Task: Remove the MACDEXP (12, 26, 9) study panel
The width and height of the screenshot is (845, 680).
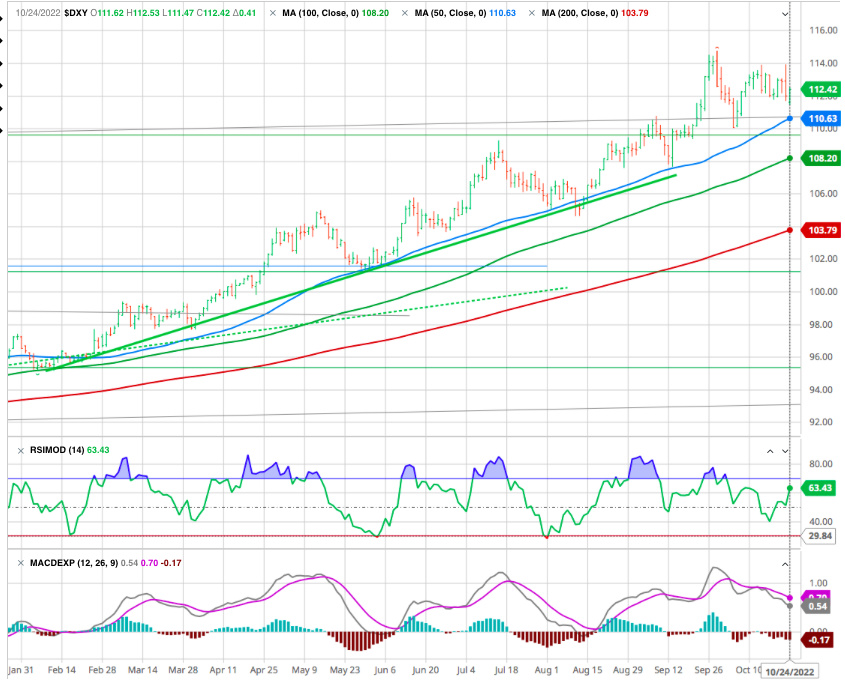Action: [x=21, y=563]
